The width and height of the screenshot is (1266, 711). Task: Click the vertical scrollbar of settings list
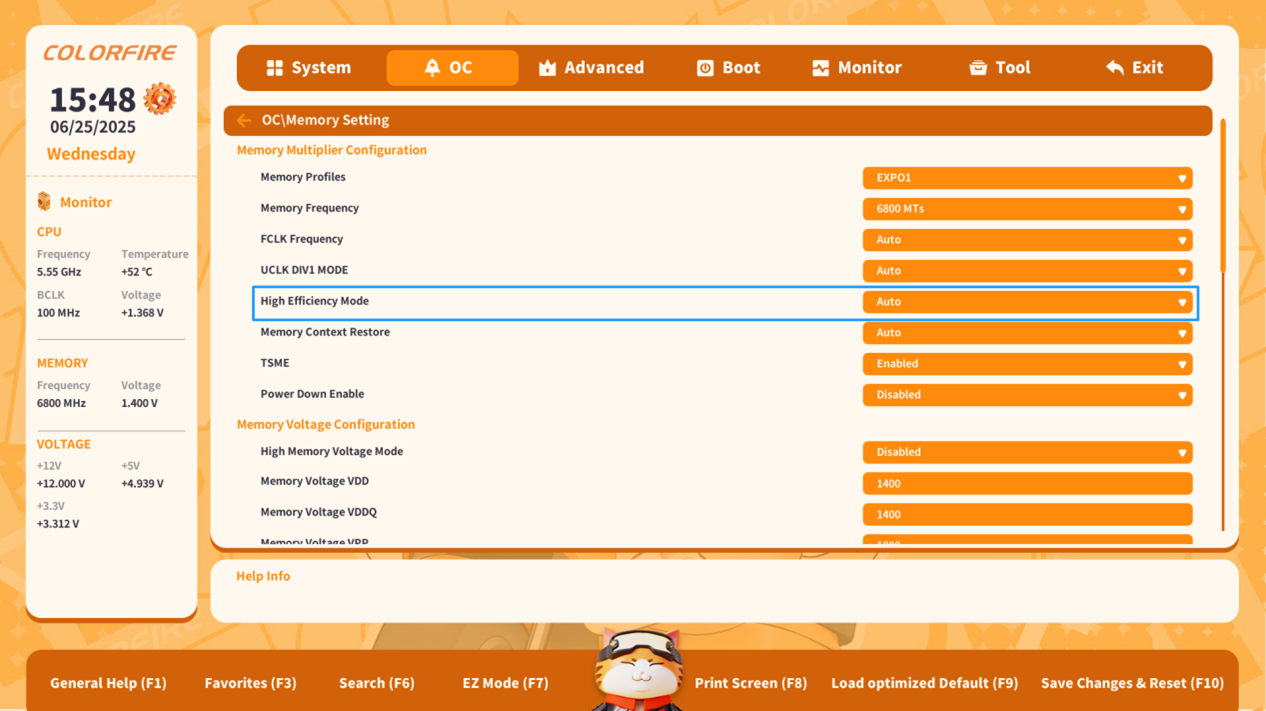[x=1222, y=200]
